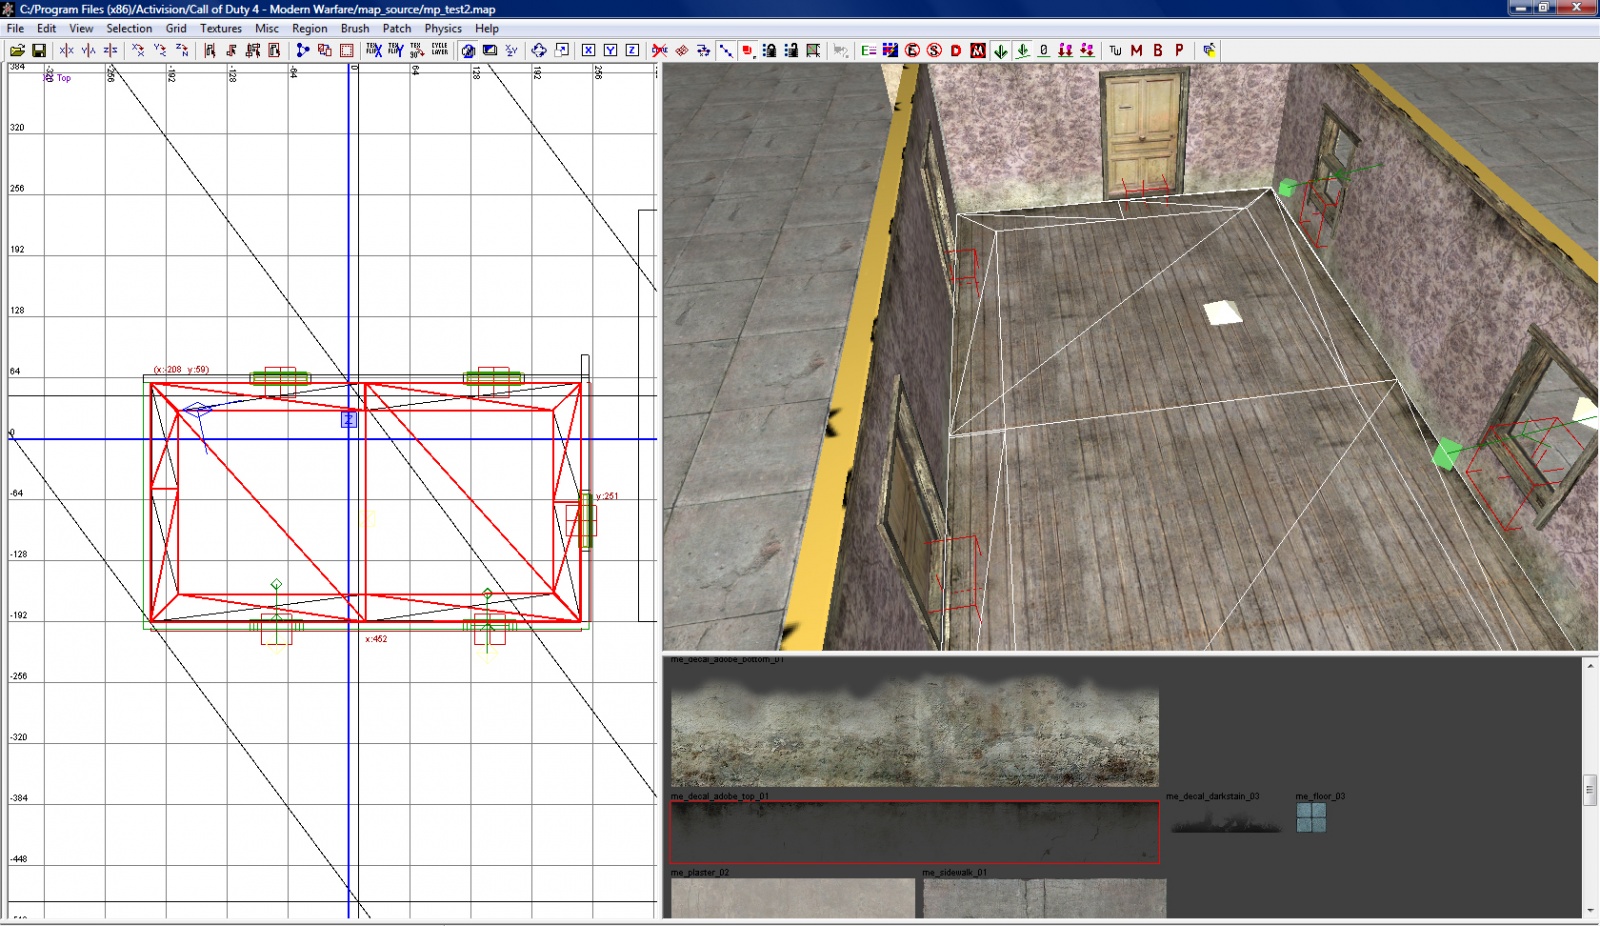The height and width of the screenshot is (926, 1600).
Task: Click the texture browser scrollbar down arrow
Action: click(1590, 910)
